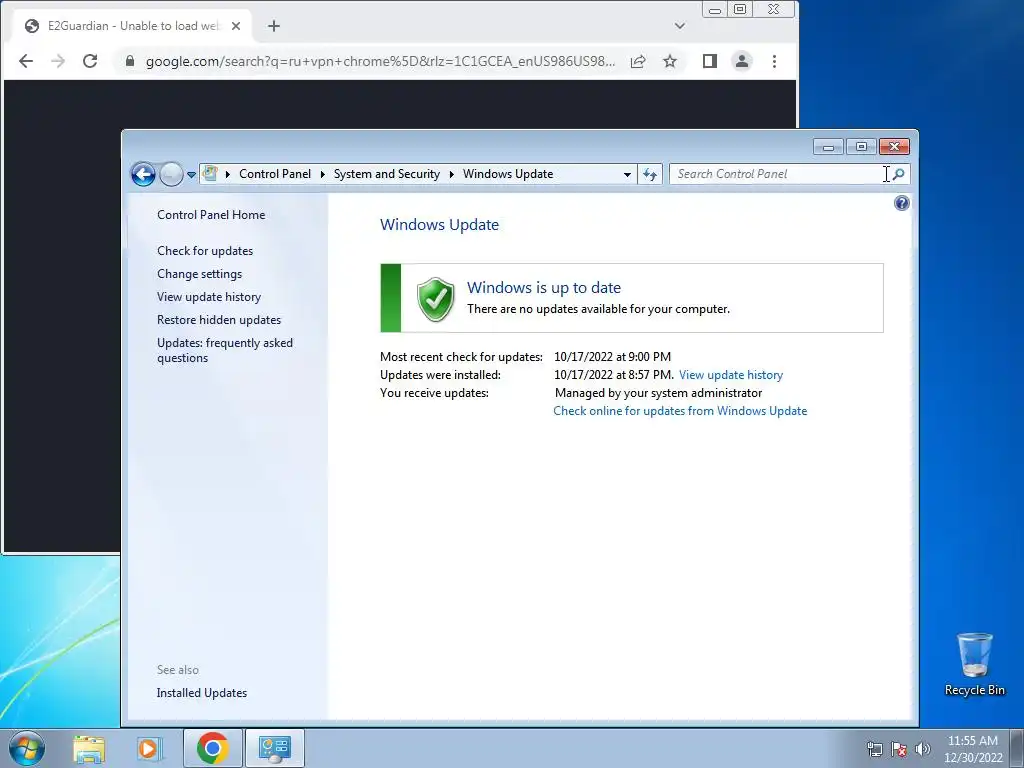
Task: Select Control Panel breadcrumb
Action: [275, 174]
